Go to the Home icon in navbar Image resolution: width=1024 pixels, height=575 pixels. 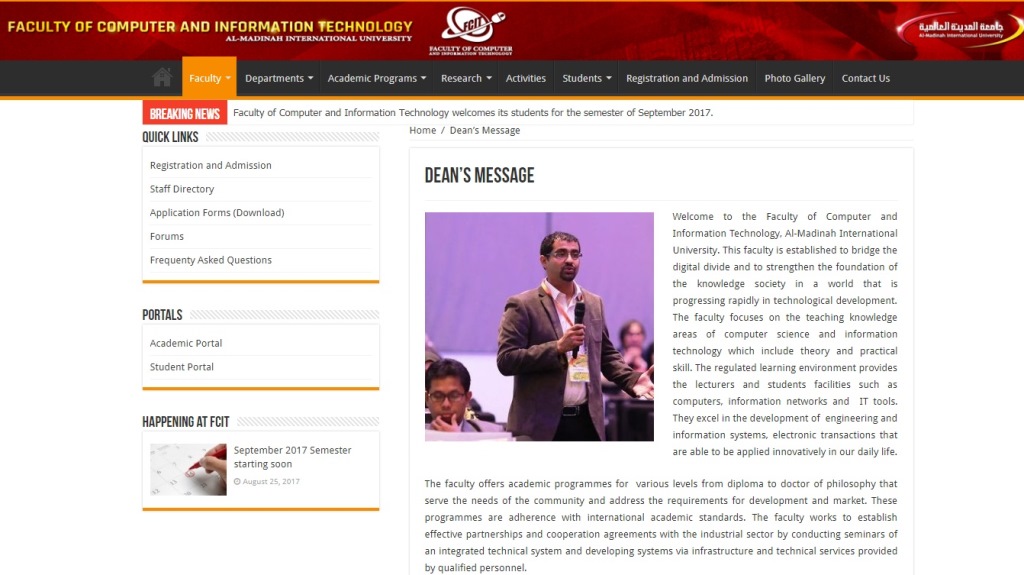pyautogui.click(x=162, y=78)
